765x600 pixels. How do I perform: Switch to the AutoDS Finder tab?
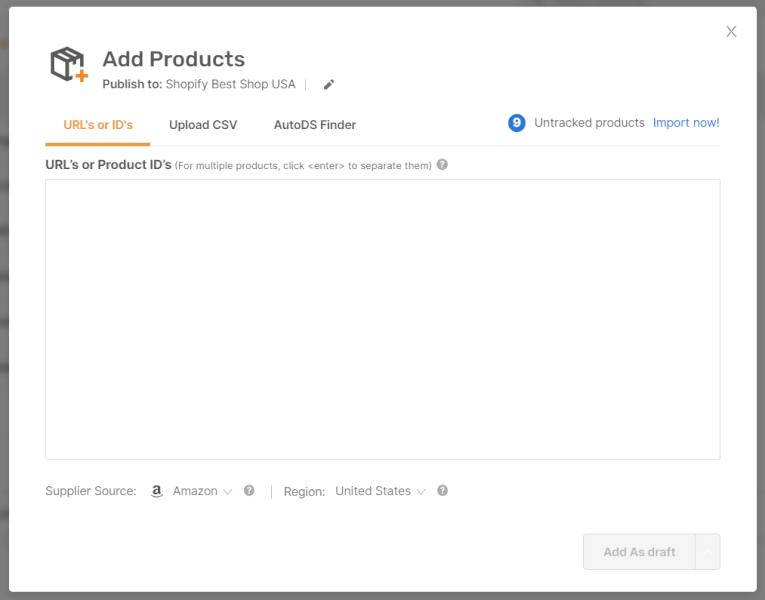pos(315,125)
